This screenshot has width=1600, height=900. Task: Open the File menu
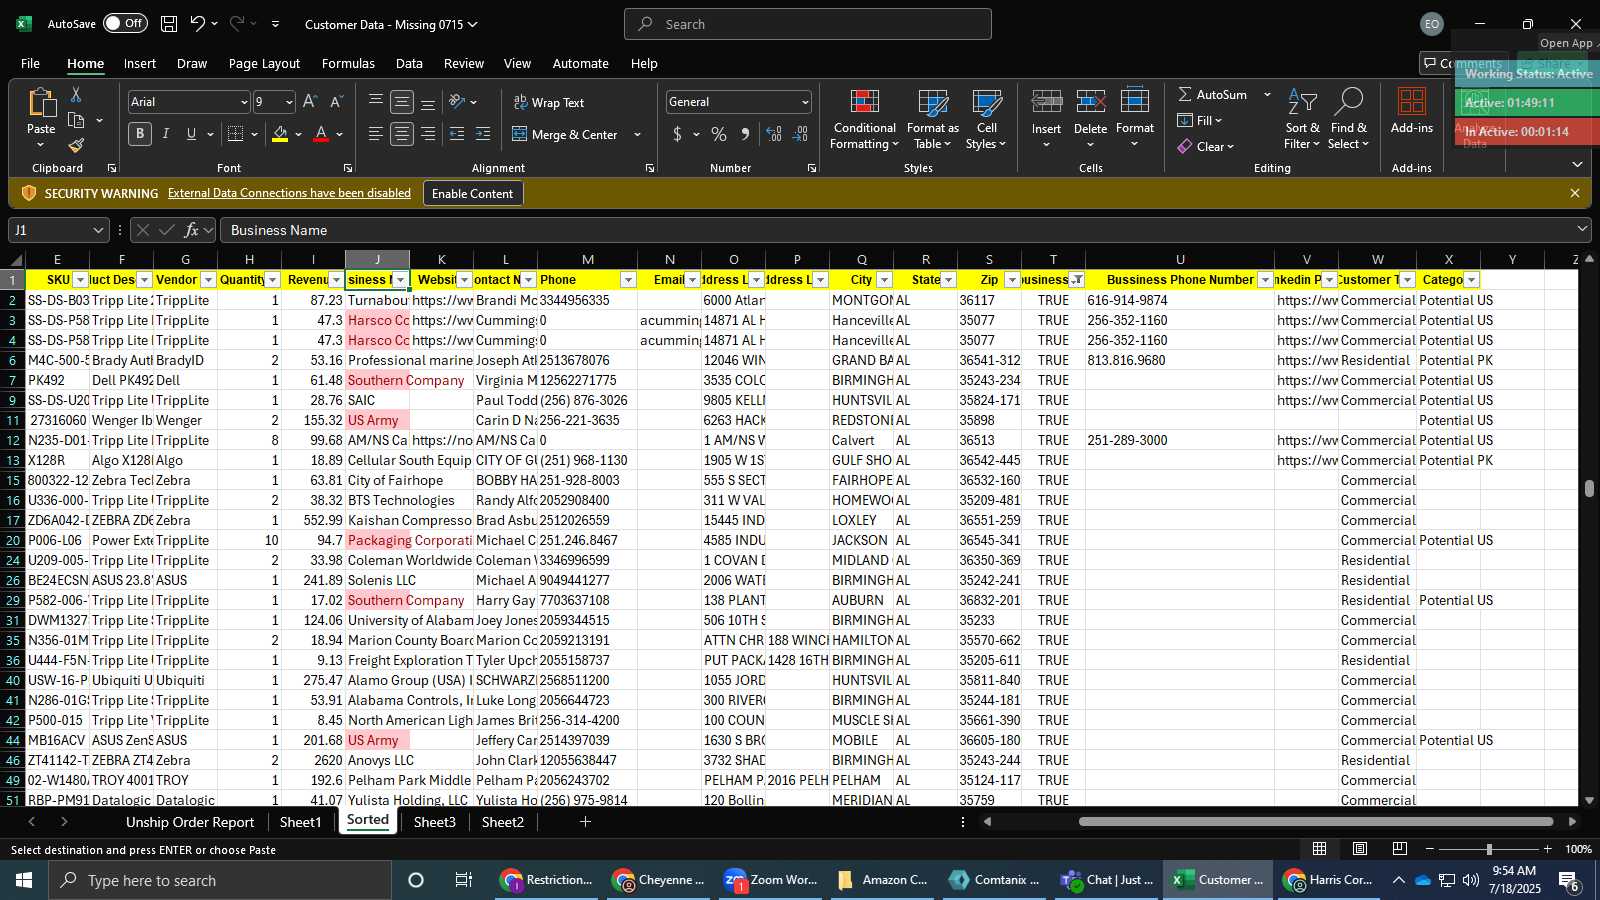point(31,63)
